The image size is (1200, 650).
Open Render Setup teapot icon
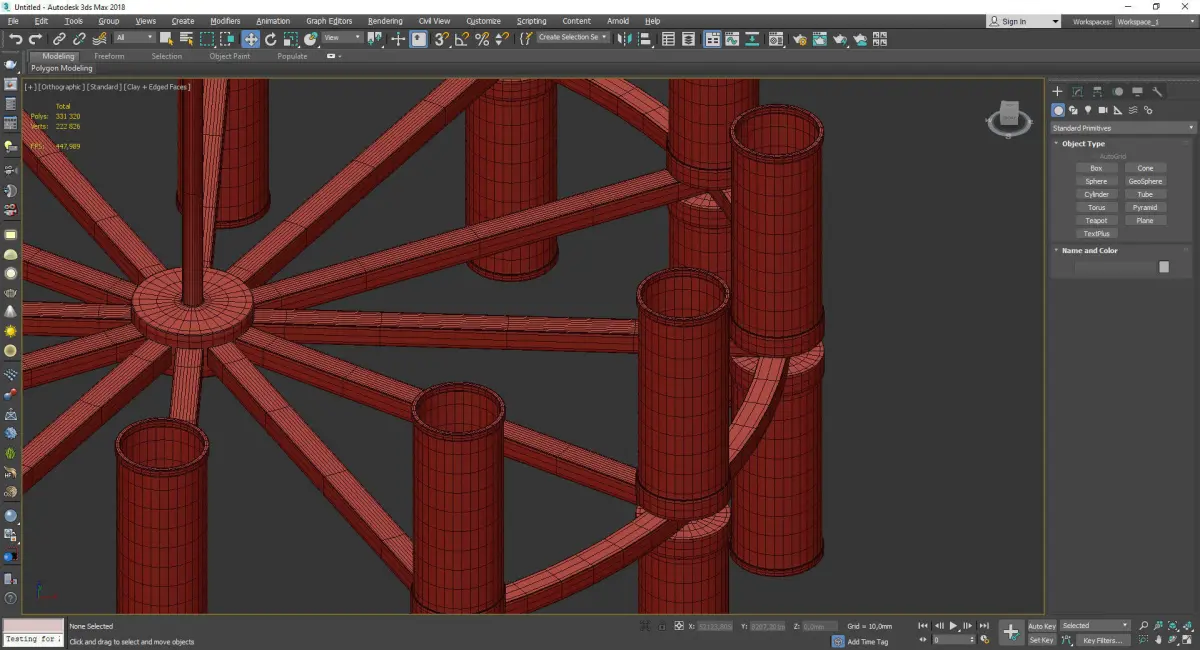[x=800, y=39]
